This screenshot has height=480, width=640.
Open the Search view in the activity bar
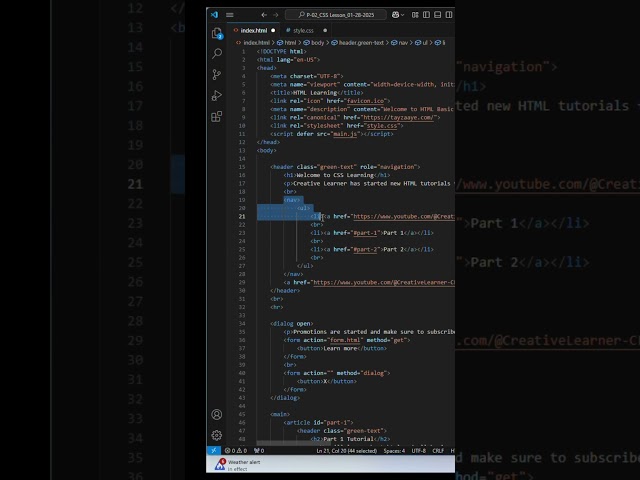(x=217, y=53)
